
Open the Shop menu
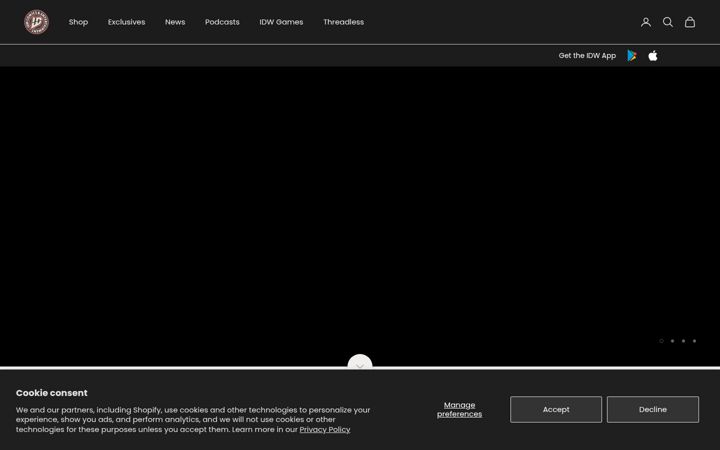point(78,22)
